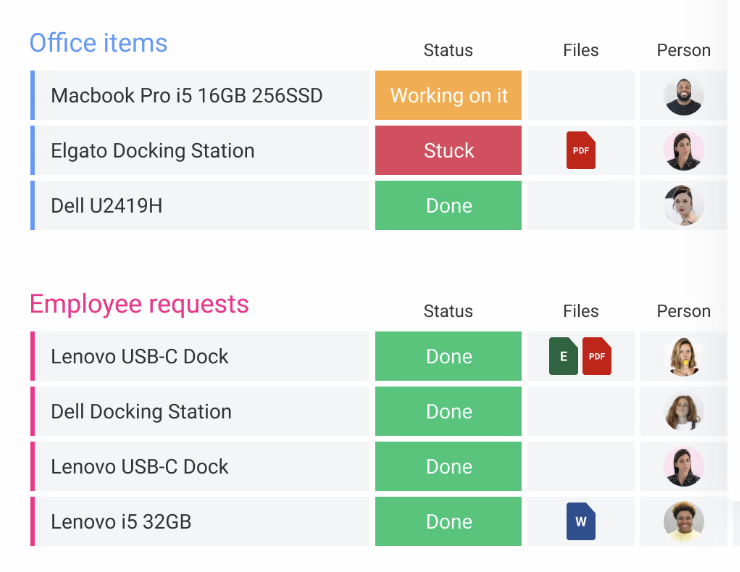Click the person avatar for Dell Docking Station row
This screenshot has height=572, width=740.
tap(683, 411)
